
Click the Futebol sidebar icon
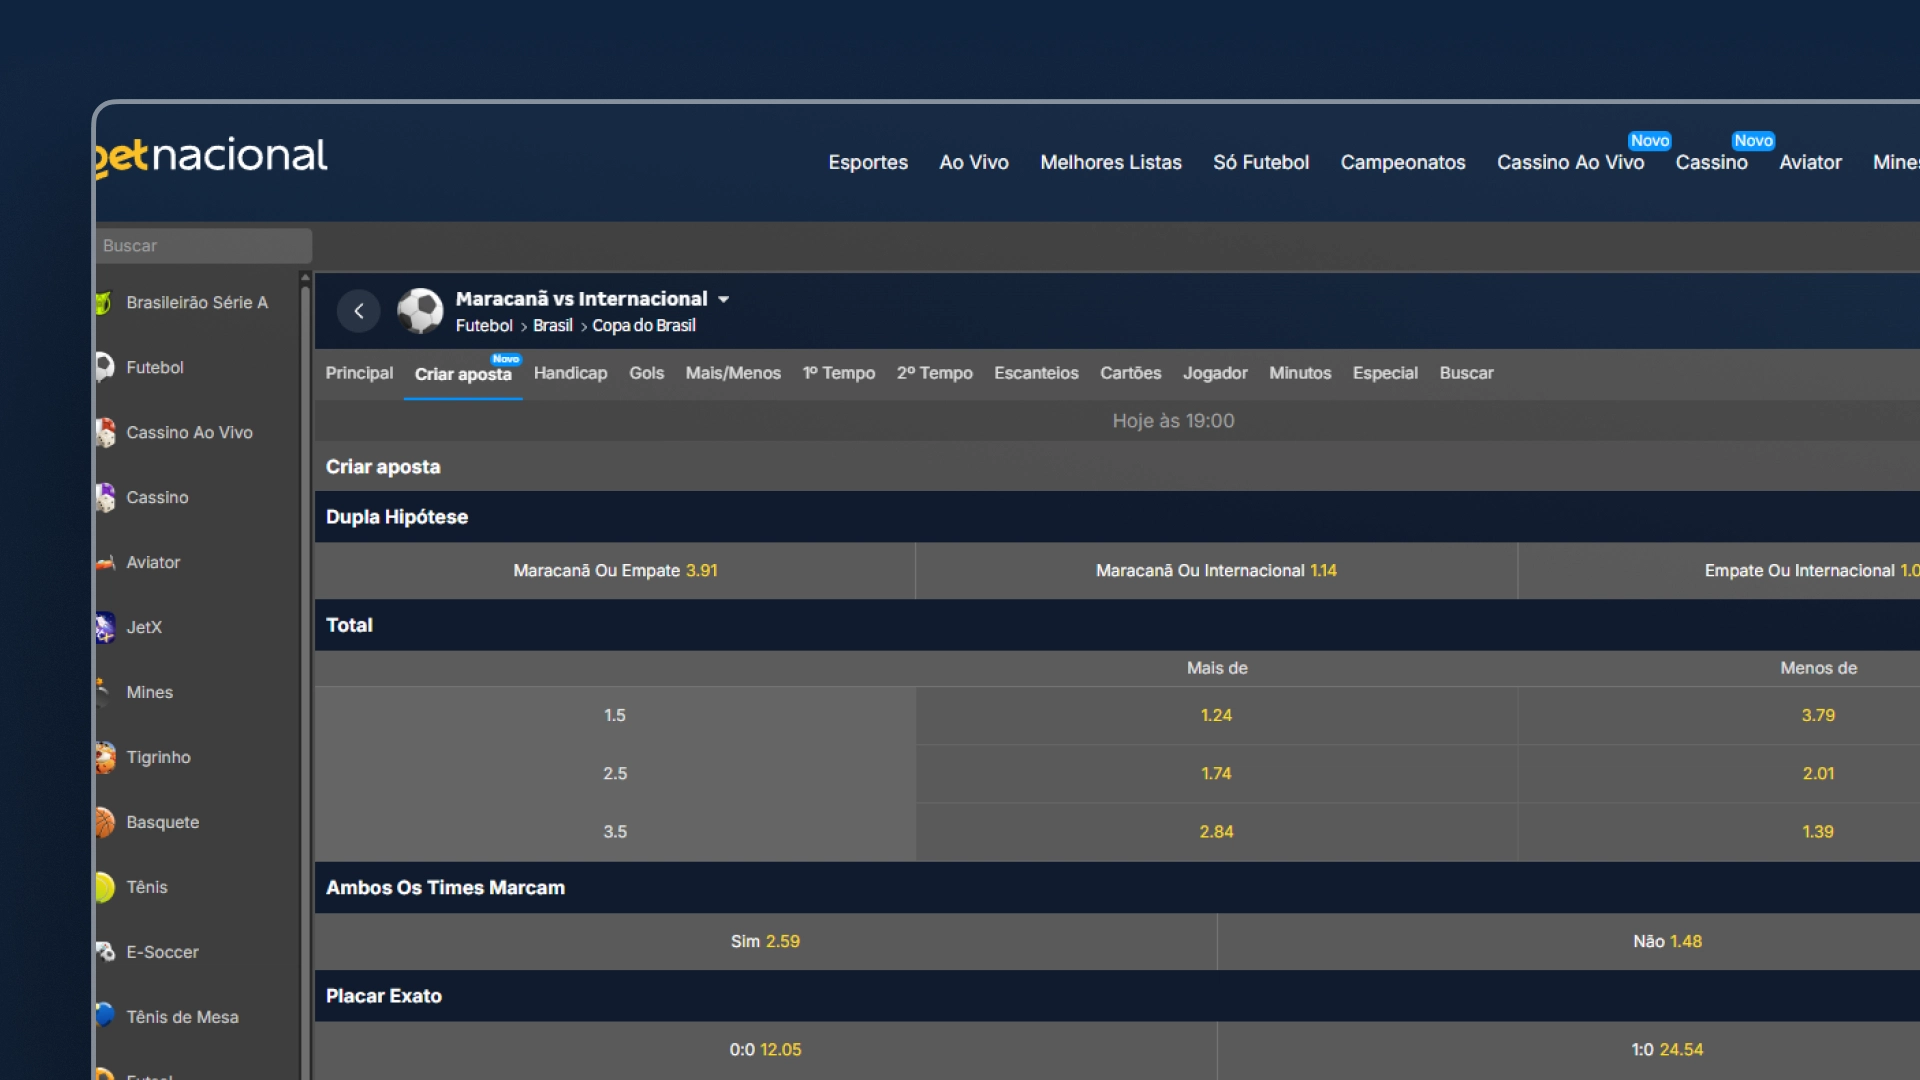pyautogui.click(x=104, y=367)
